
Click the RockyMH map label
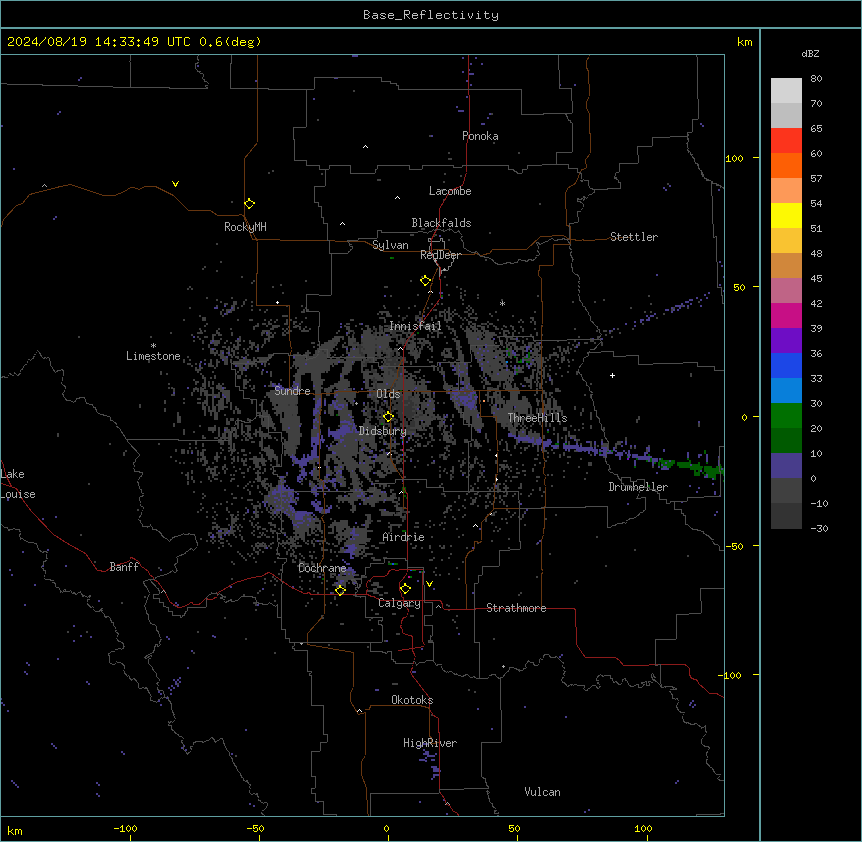[245, 227]
